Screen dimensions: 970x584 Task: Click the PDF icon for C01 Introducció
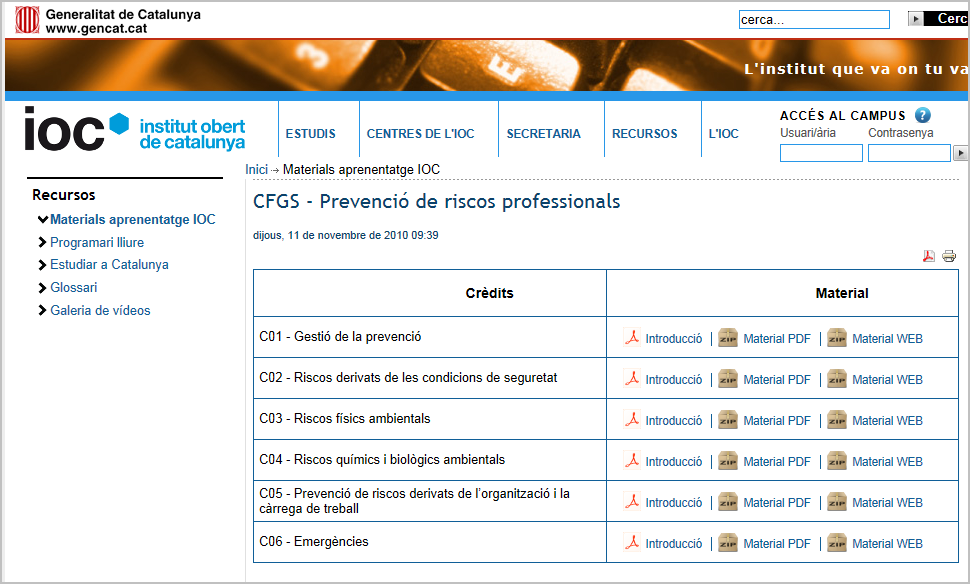pyautogui.click(x=632, y=338)
